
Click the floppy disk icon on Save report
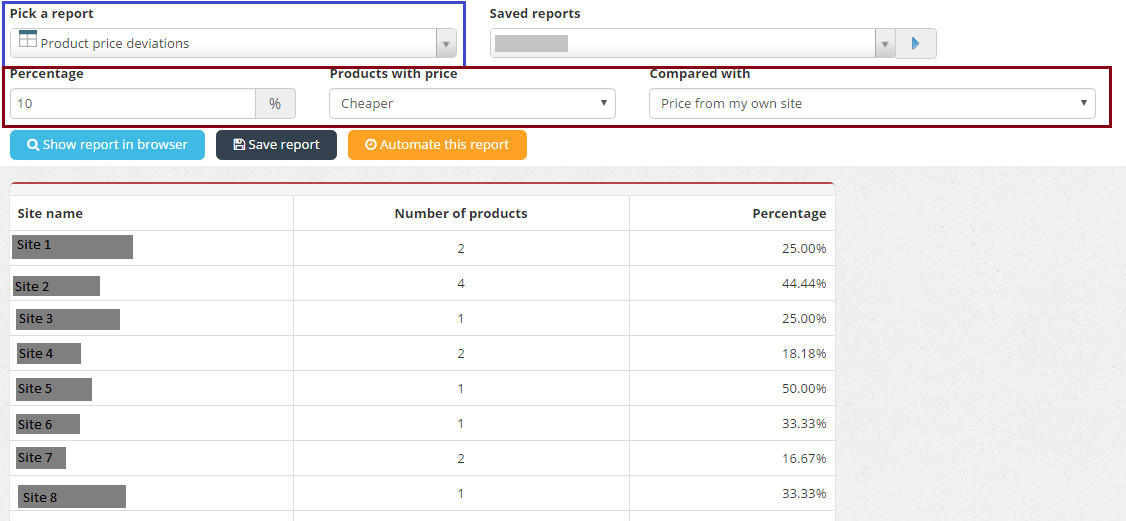239,145
